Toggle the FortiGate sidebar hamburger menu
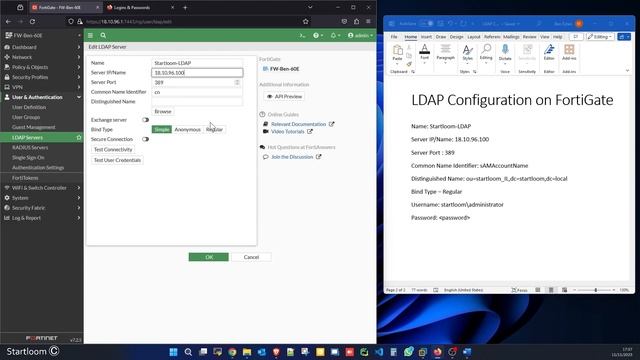Screen dimensions: 640x360 [91, 36]
